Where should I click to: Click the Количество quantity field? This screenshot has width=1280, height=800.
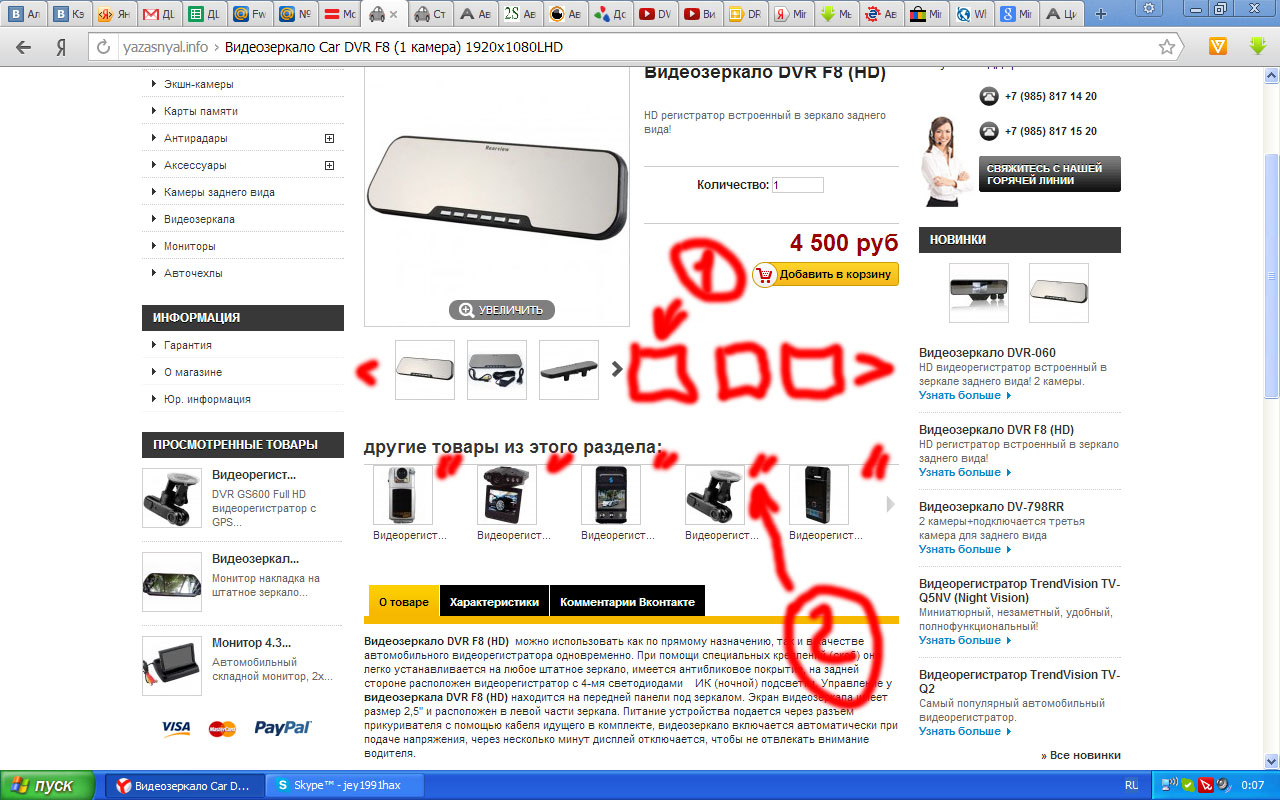[797, 185]
